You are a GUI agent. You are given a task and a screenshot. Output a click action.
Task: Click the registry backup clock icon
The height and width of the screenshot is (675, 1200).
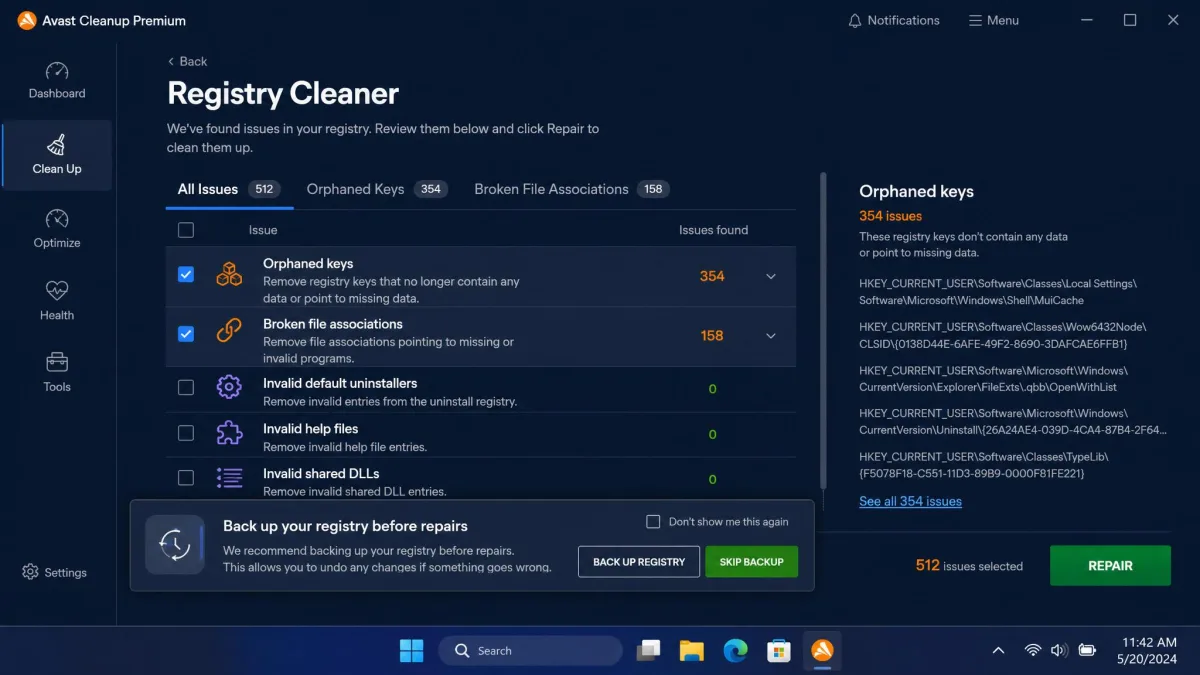pyautogui.click(x=175, y=545)
